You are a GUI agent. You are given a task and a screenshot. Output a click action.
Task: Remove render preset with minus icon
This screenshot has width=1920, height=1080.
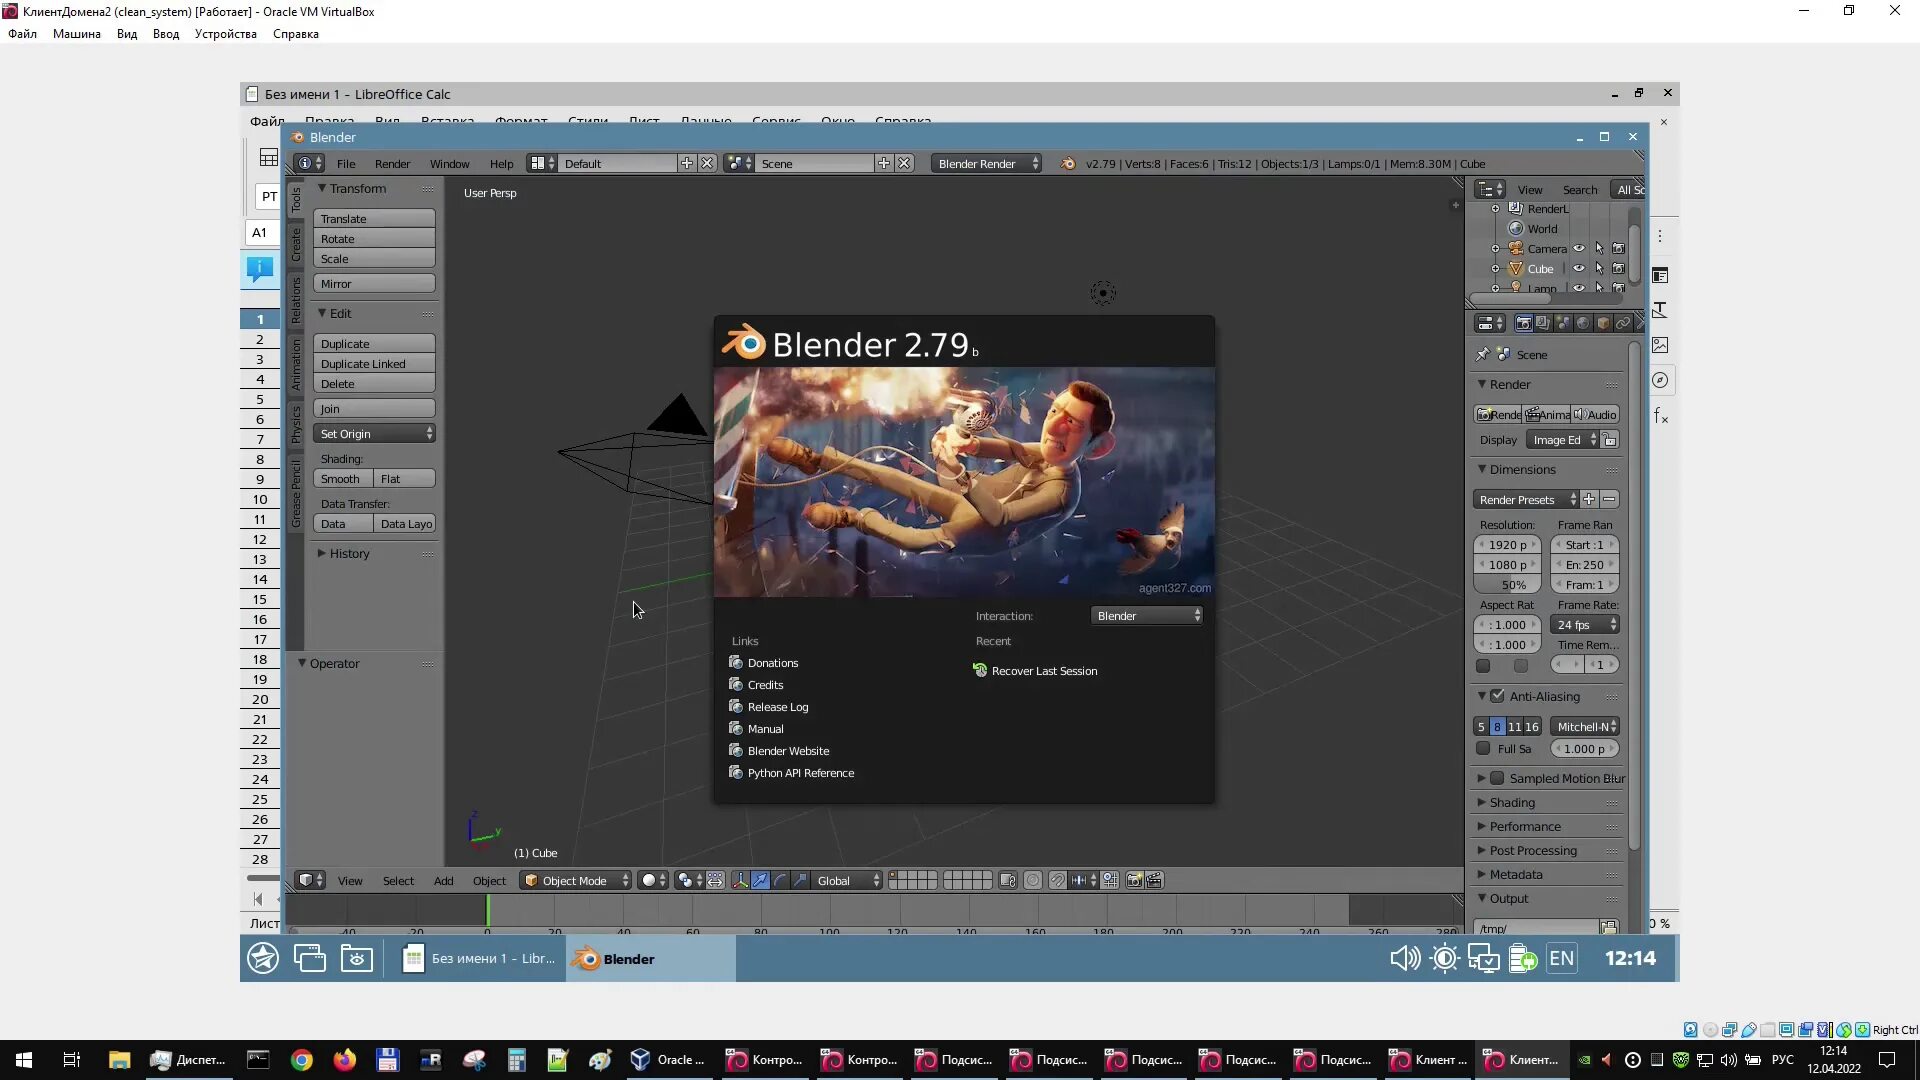(1609, 499)
